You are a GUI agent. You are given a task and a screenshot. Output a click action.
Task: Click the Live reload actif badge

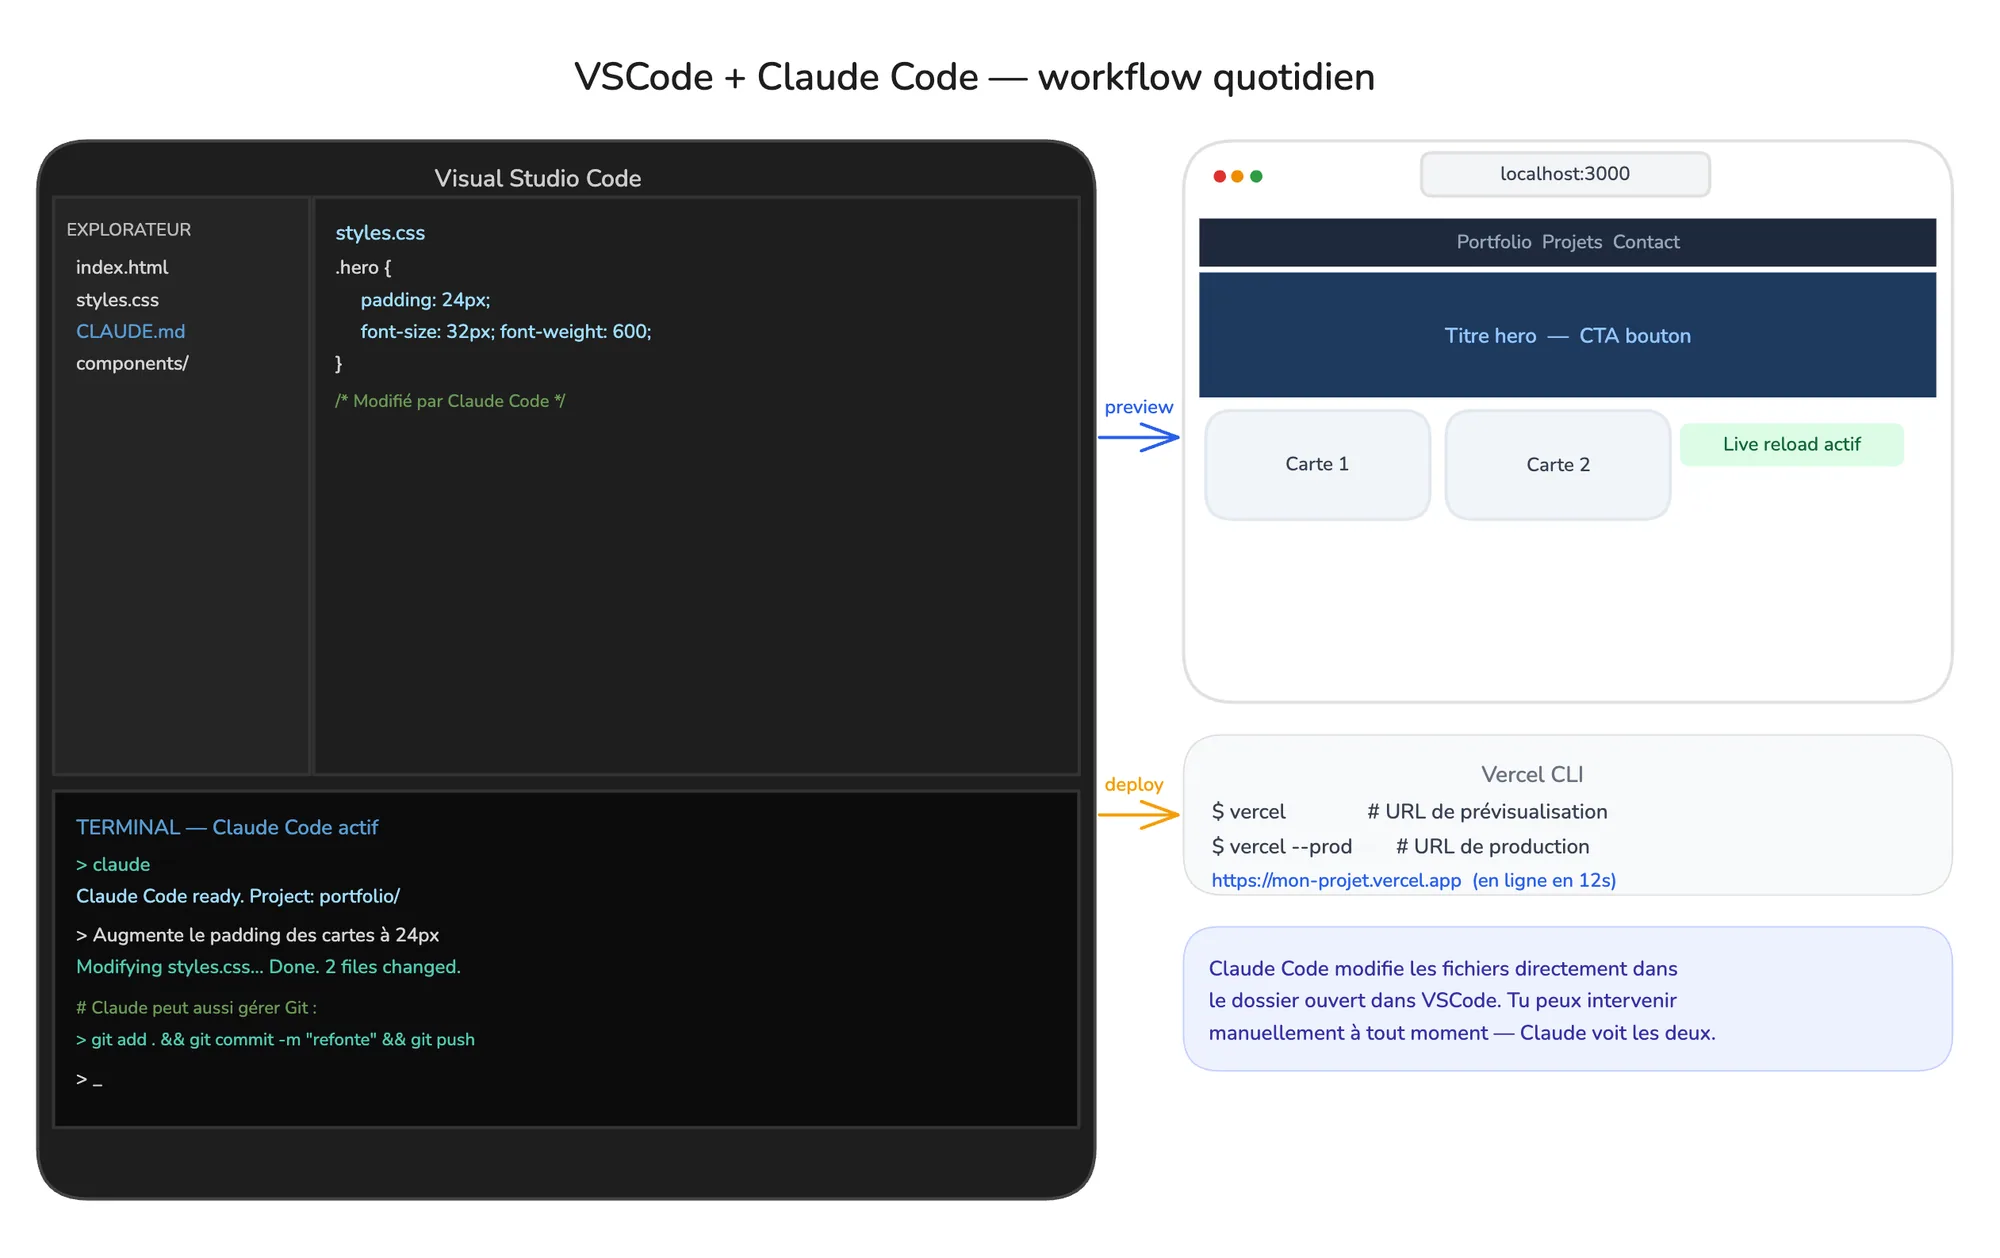[x=1792, y=444]
